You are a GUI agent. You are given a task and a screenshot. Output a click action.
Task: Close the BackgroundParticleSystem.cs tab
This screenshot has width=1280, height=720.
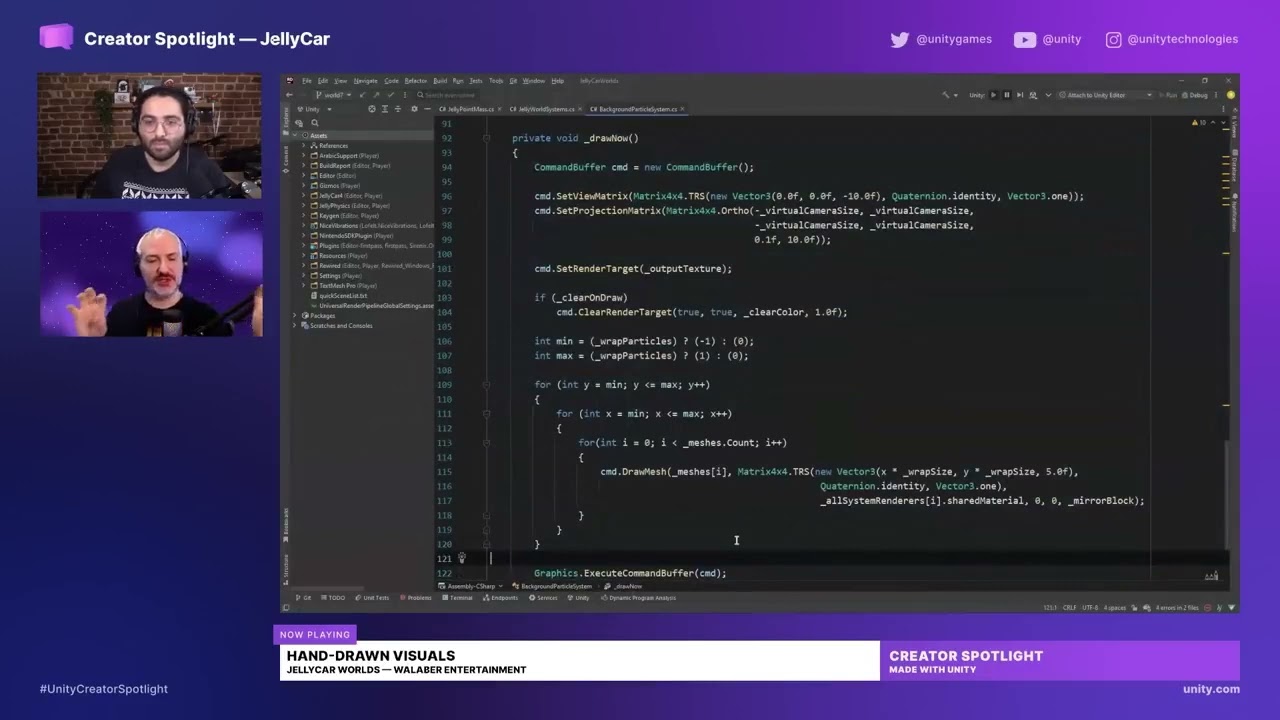[683, 109]
